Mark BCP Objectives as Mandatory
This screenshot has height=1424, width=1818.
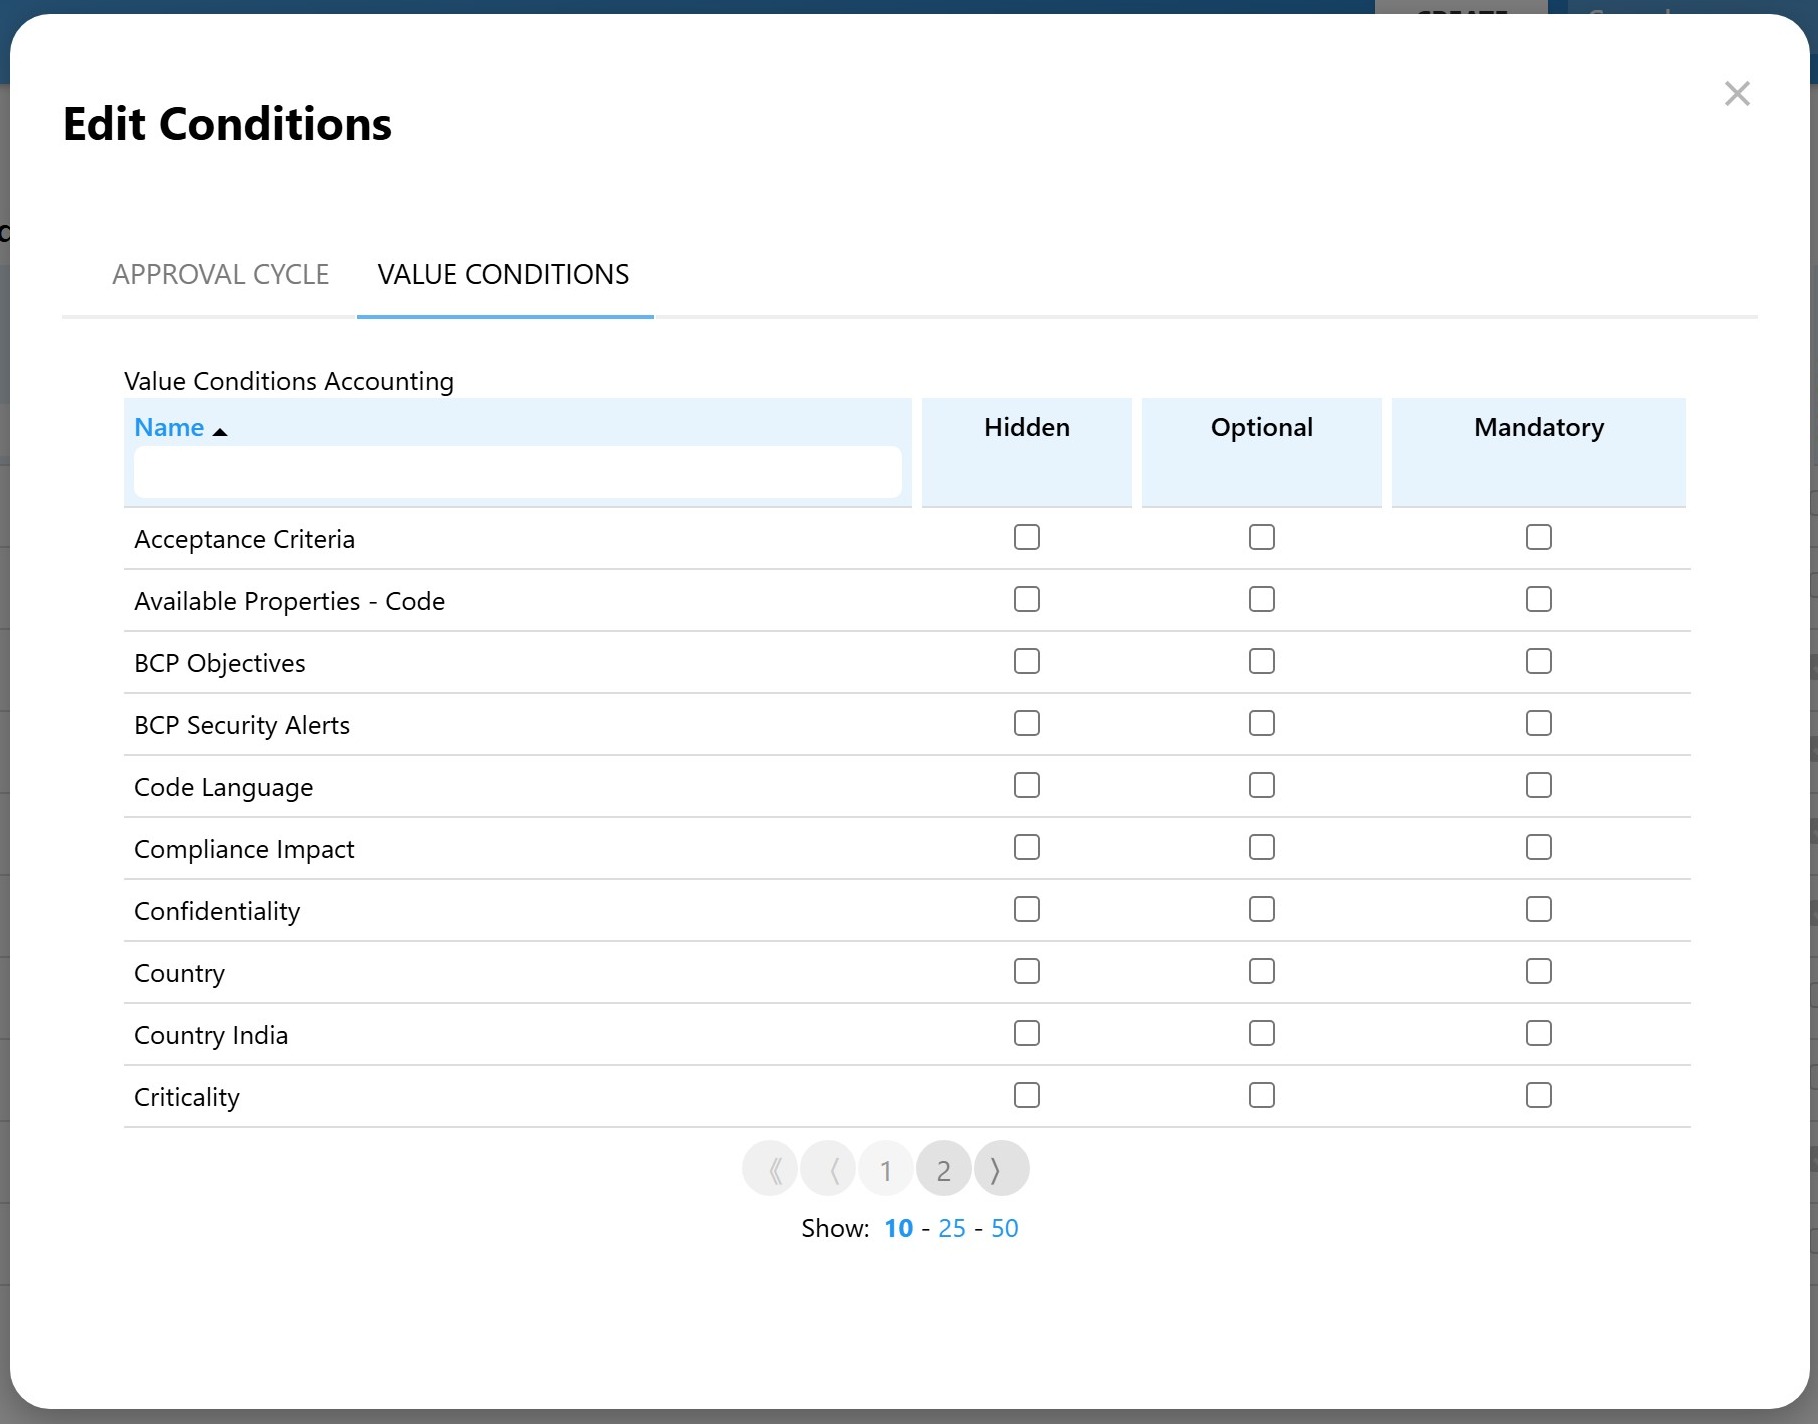tap(1538, 662)
